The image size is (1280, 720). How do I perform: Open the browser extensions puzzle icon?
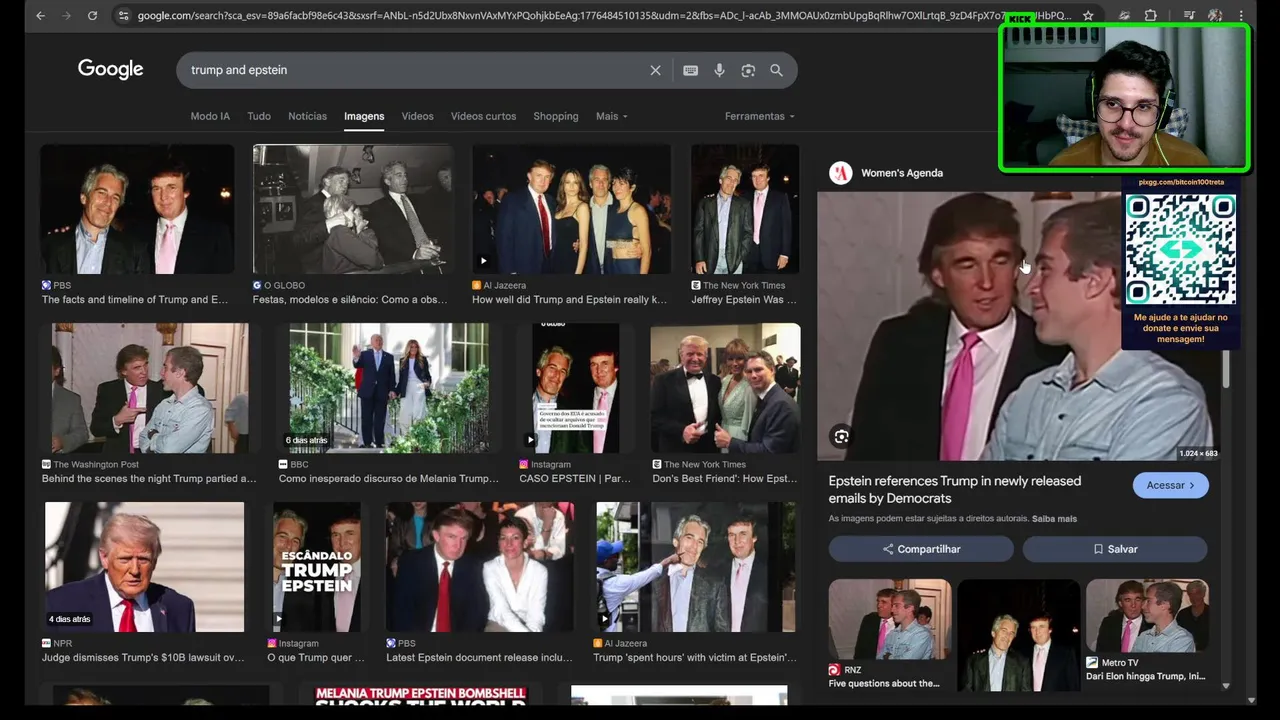tap(1151, 16)
